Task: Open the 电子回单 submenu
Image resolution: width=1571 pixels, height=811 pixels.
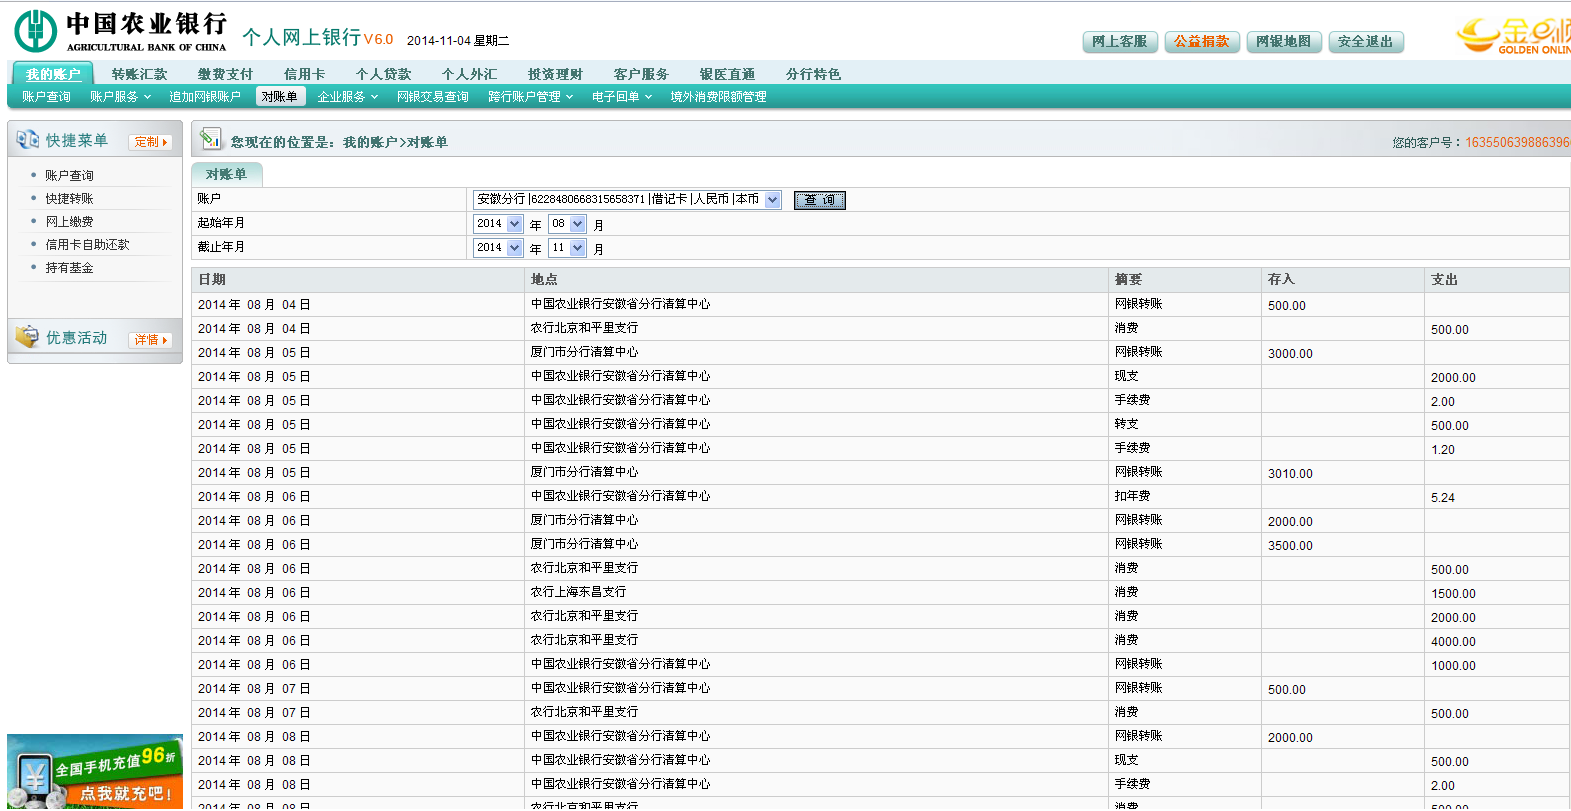Action: click(x=621, y=97)
